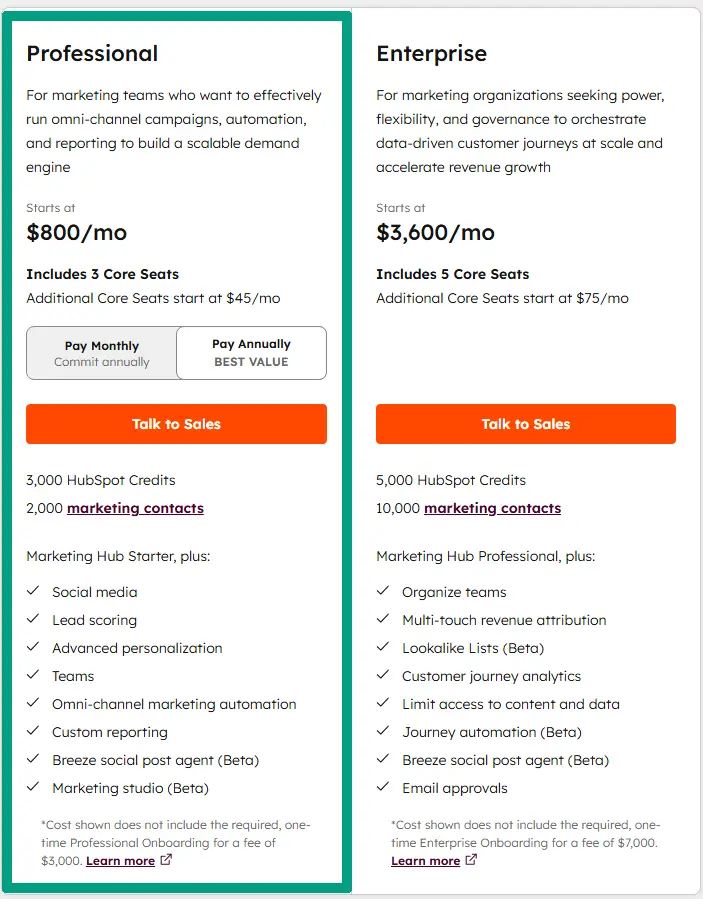Click external link icon beside Enterprise's Learn more
703x899 pixels.
(x=471, y=860)
